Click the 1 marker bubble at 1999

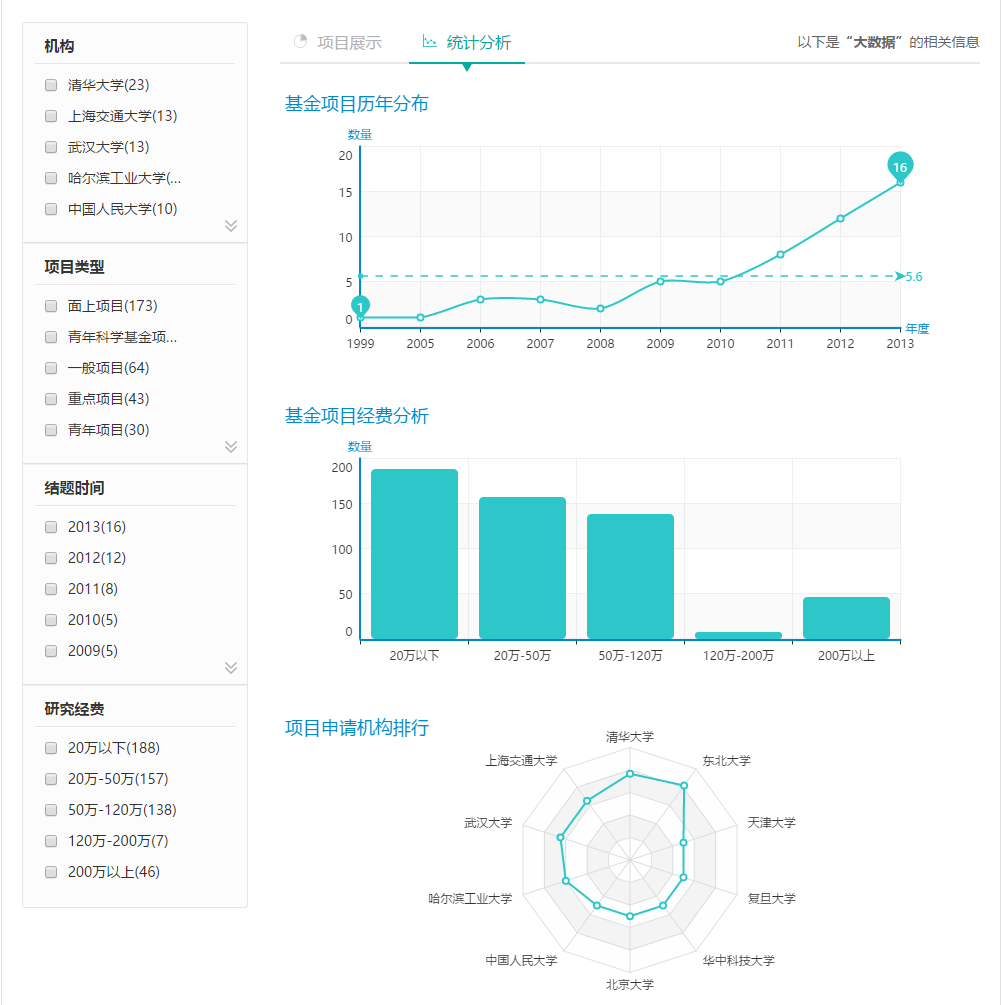(x=360, y=306)
